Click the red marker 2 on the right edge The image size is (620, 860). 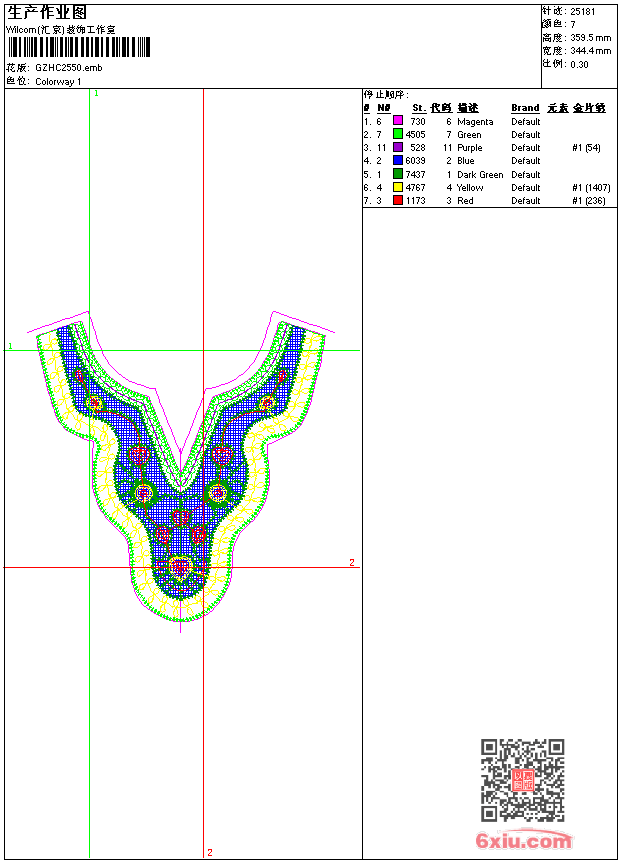(352, 563)
